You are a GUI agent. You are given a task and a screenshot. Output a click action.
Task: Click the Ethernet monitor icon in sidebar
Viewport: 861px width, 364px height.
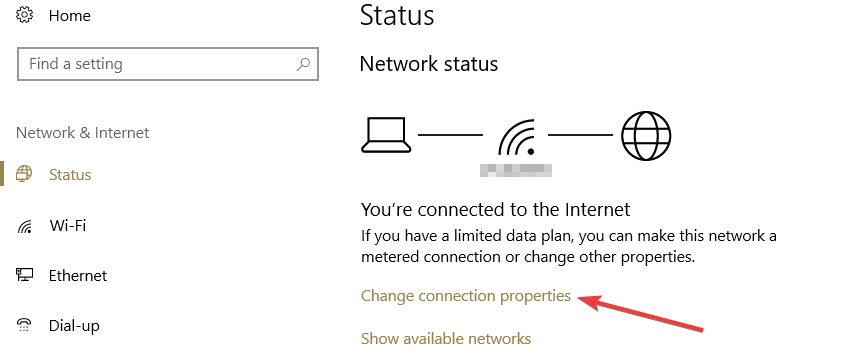tap(24, 276)
